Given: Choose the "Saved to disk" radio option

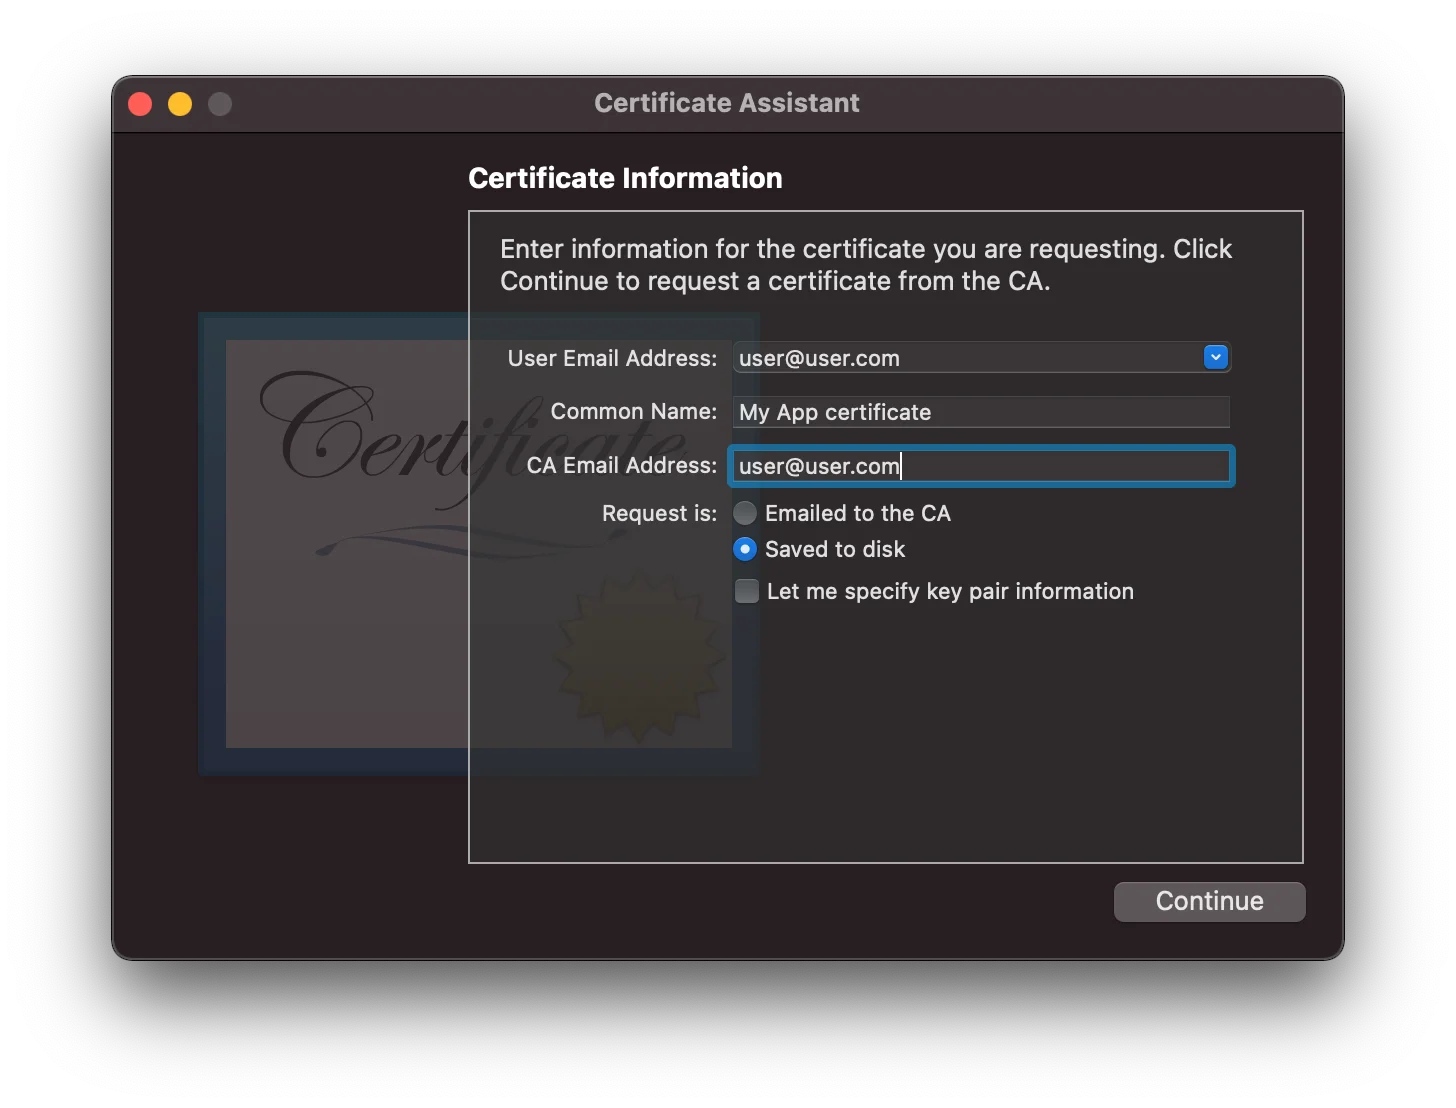Looking at the screenshot, I should point(745,549).
